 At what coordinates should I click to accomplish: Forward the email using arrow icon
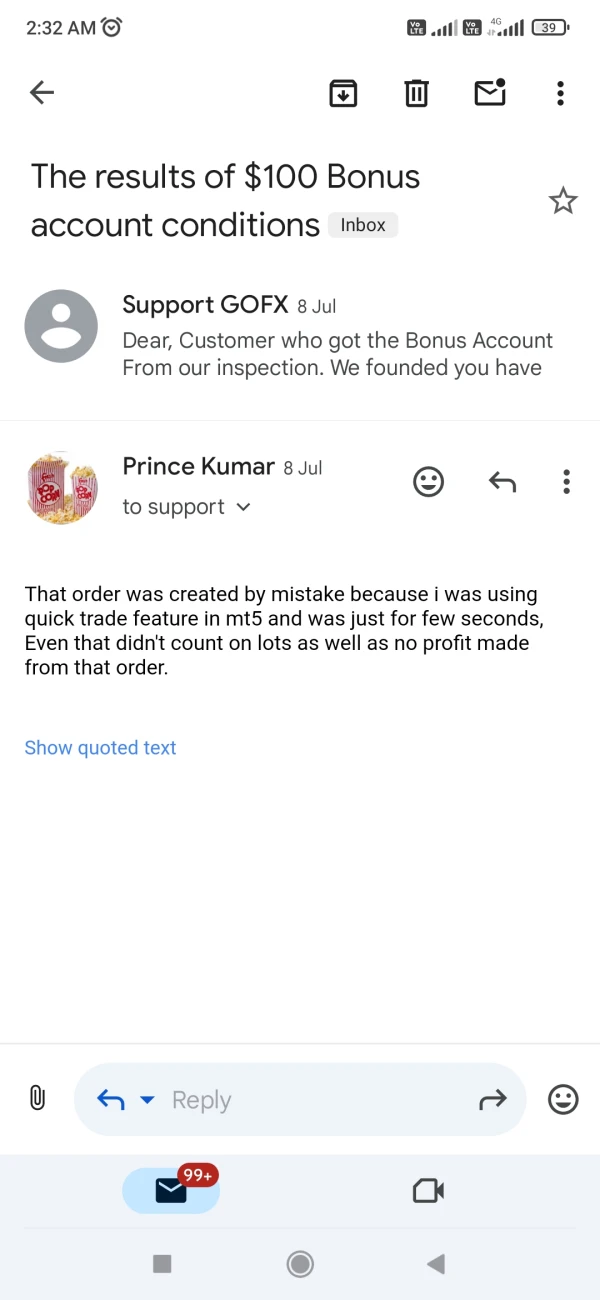[x=493, y=1100]
